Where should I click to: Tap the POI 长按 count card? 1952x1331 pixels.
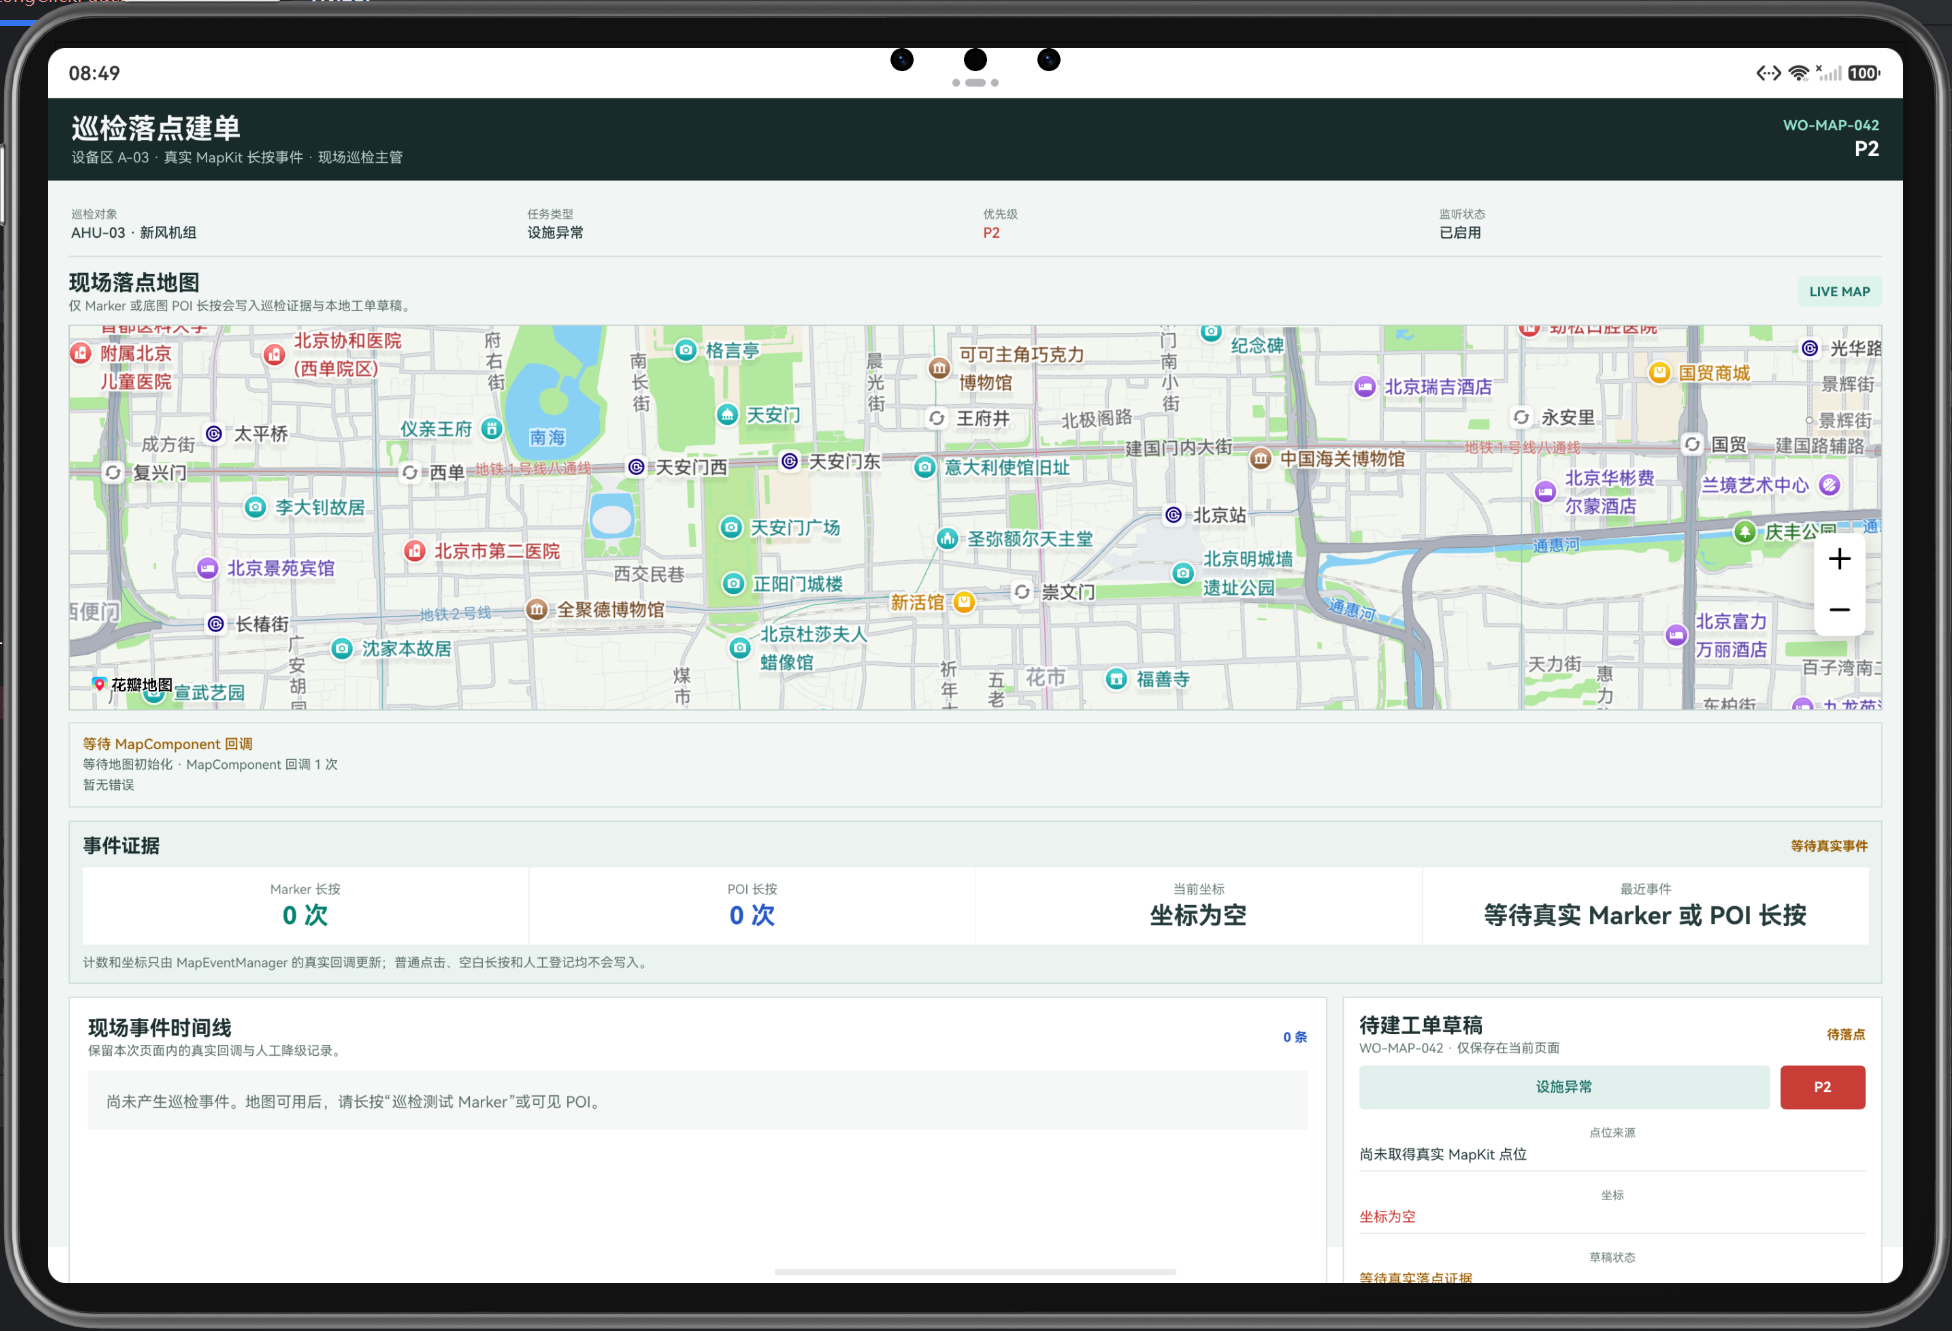coord(752,905)
